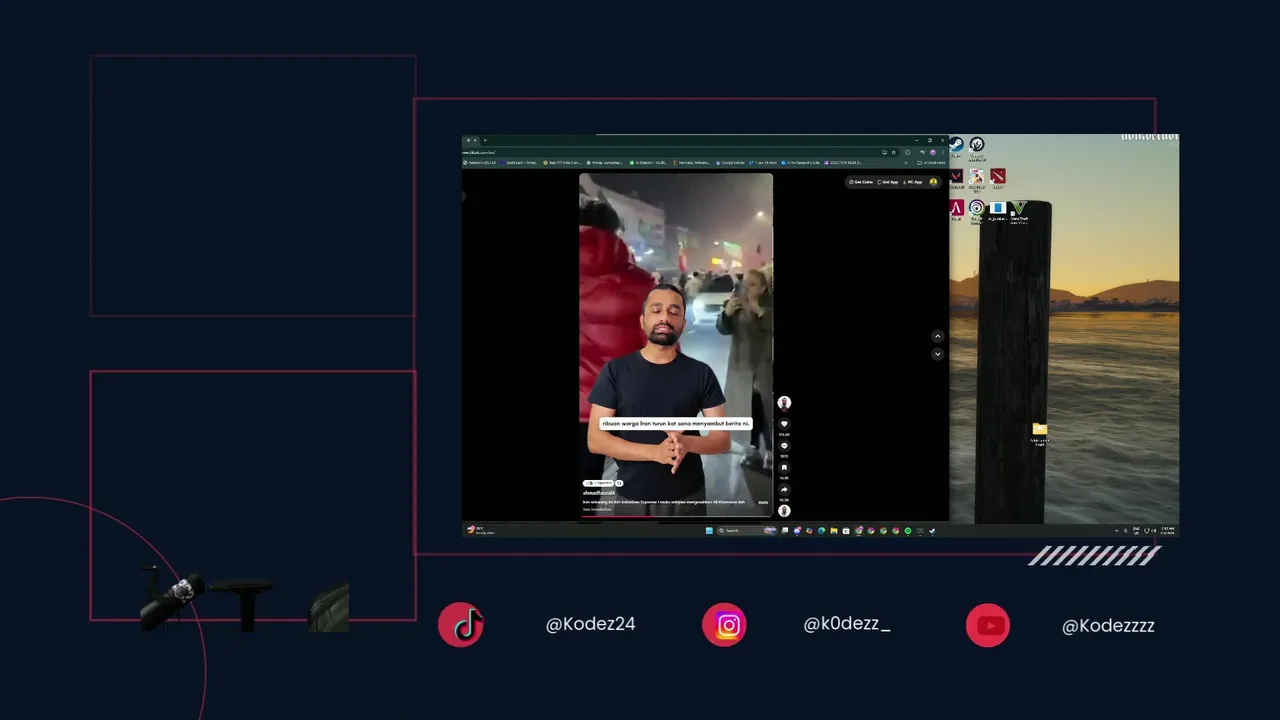Expand the video description with 'more'
The width and height of the screenshot is (1280, 720).
pyautogui.click(x=763, y=502)
